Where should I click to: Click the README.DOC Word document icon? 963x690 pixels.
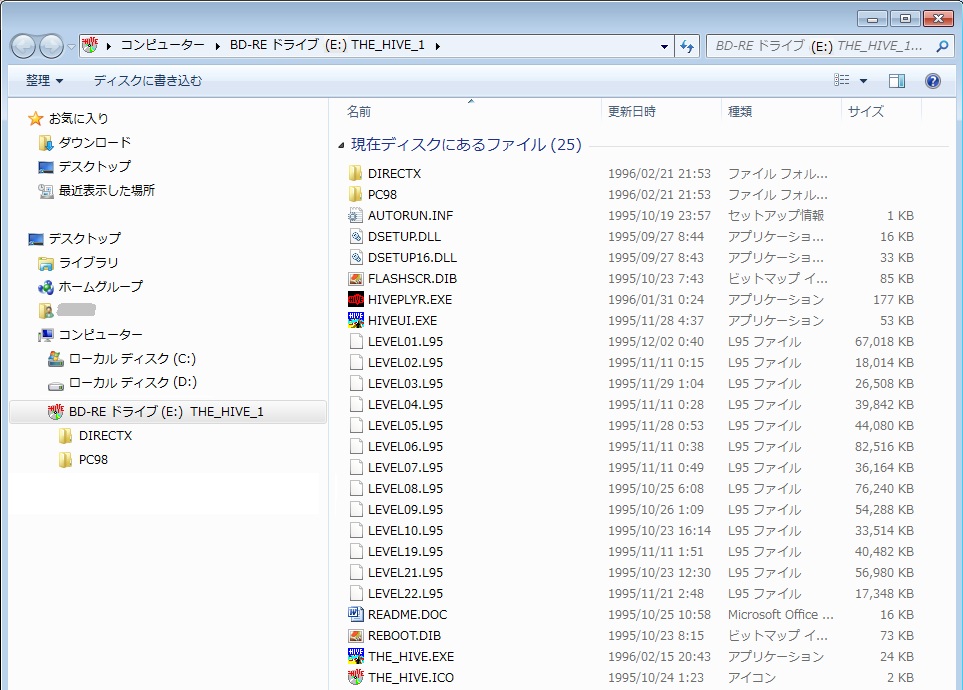[356, 614]
